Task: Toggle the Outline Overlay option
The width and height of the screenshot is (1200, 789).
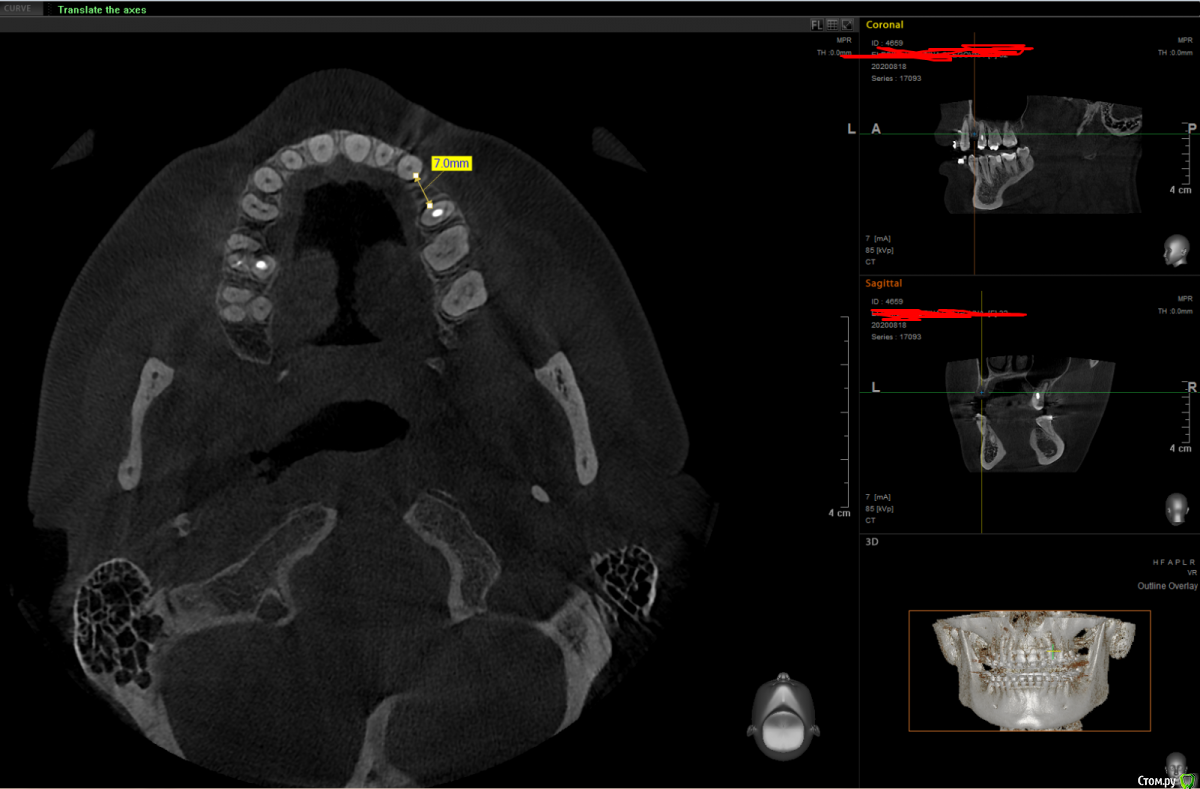Action: (x=1167, y=586)
